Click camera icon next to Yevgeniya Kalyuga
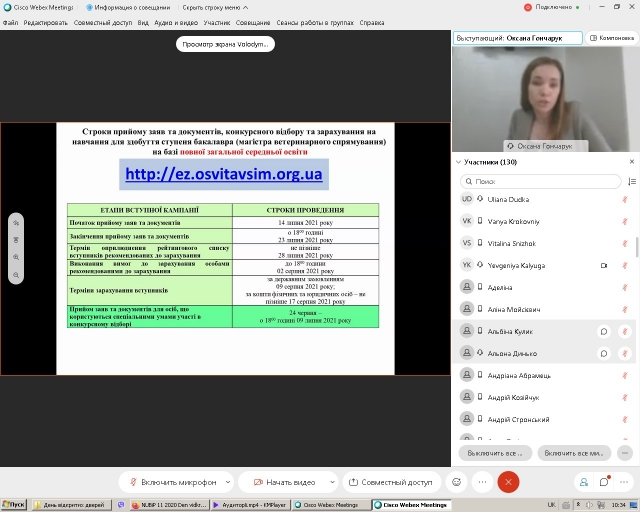Image resolution: width=640 pixels, height=512 pixels. (x=603, y=265)
